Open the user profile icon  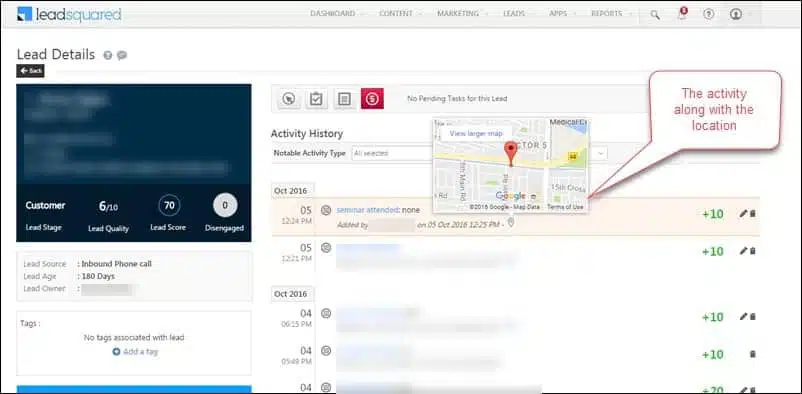coord(736,14)
